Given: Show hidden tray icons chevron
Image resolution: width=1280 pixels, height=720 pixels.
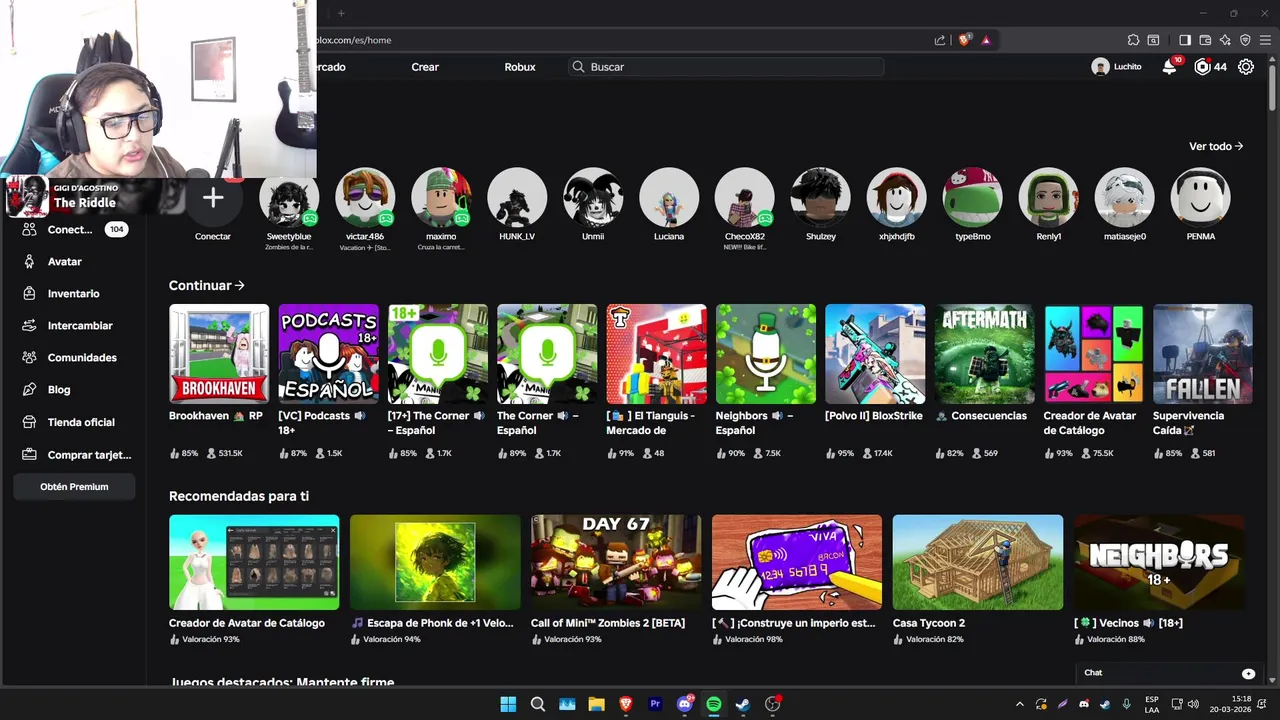Looking at the screenshot, I should click(x=1020, y=704).
